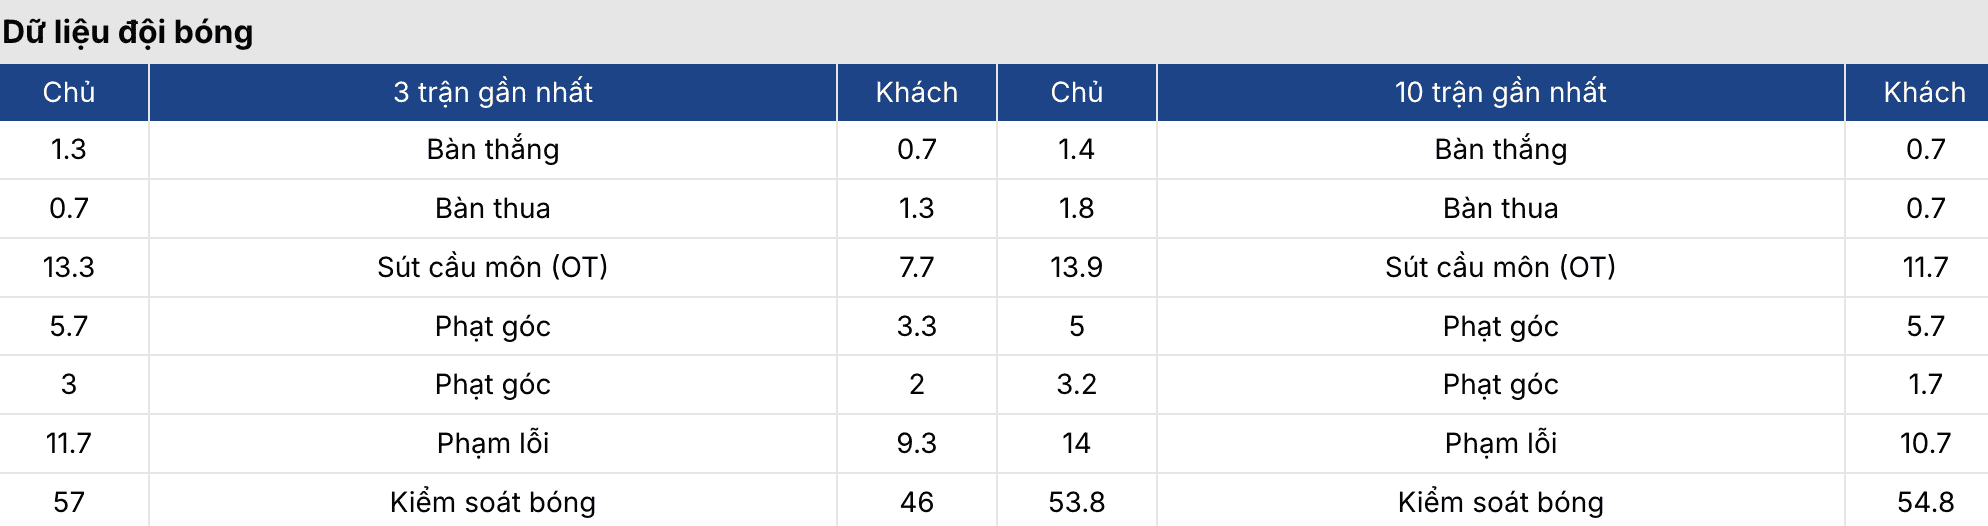Click the "Dữ liệu đội bóng" section title
The height and width of the screenshot is (526, 1988).
pos(128,32)
